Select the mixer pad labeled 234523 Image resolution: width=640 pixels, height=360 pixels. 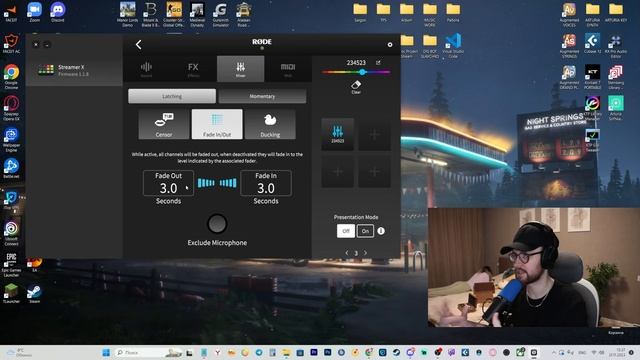click(x=338, y=134)
